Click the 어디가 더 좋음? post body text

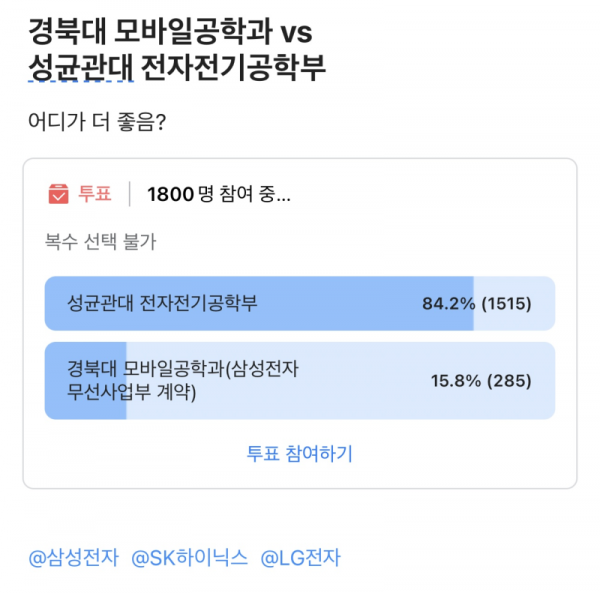[98, 124]
